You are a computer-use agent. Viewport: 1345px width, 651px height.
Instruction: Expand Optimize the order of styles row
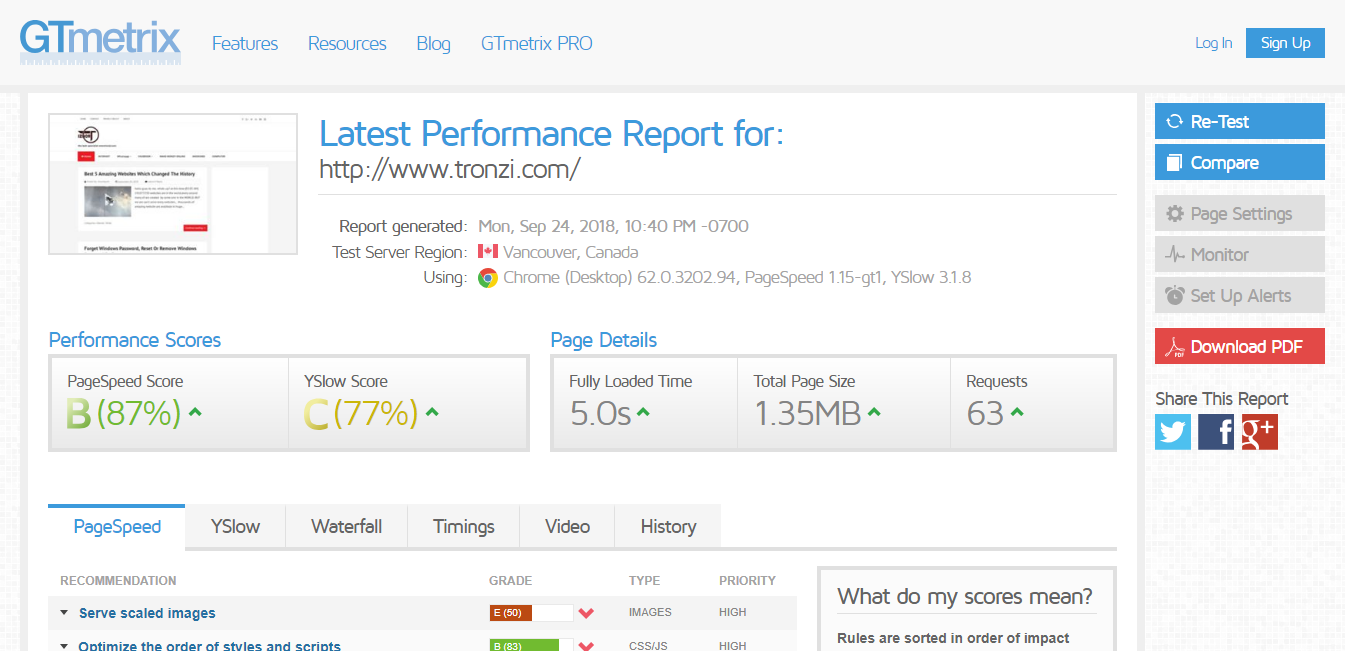coord(209,645)
